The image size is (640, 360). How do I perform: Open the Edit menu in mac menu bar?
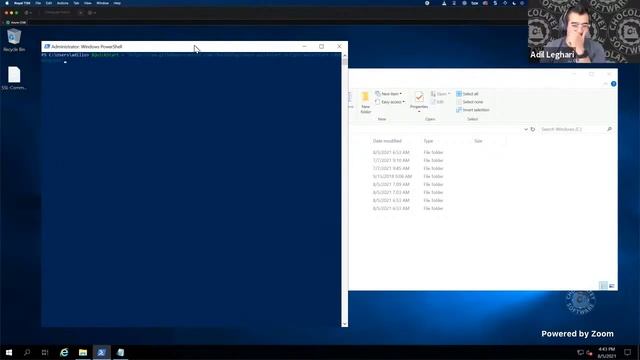(x=49, y=3)
